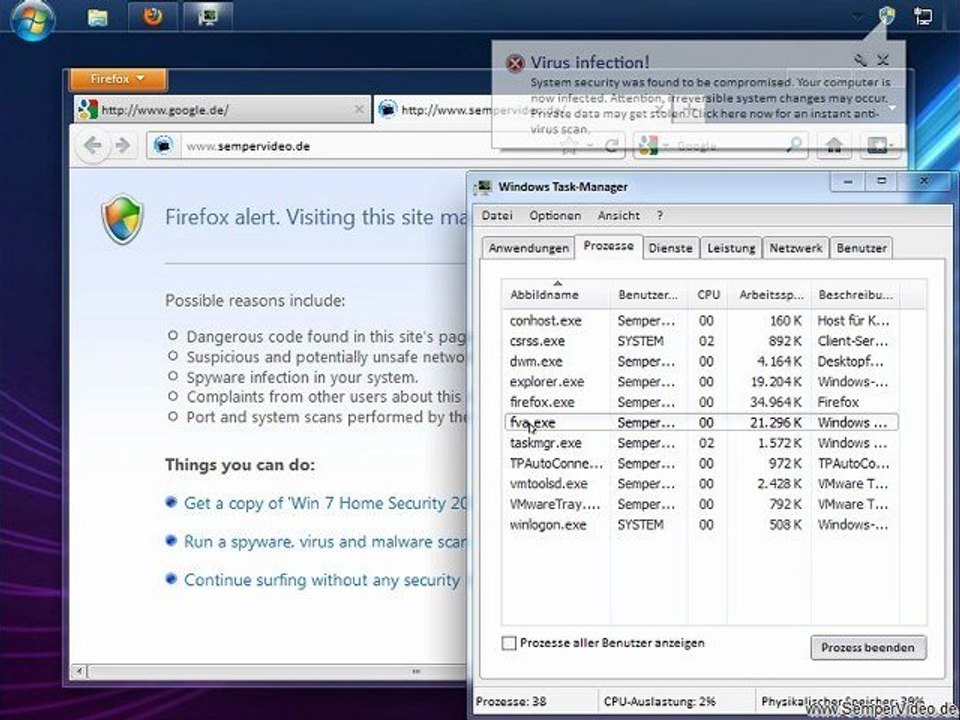This screenshot has width=960, height=720.
Task: Click the Prozess beenden button
Action: point(868,647)
